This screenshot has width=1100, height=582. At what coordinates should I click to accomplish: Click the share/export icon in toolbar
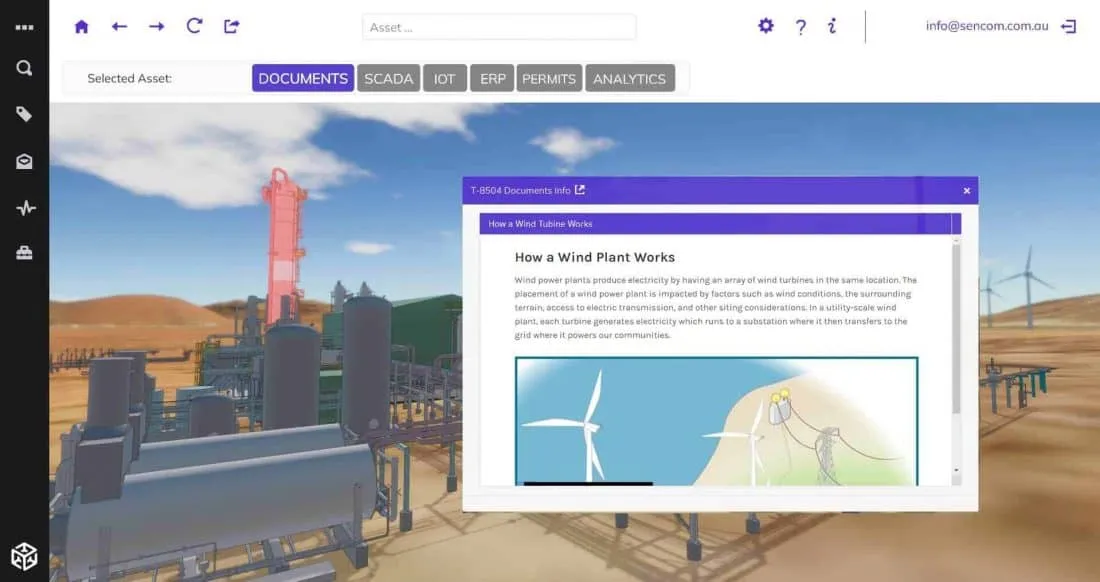(232, 27)
